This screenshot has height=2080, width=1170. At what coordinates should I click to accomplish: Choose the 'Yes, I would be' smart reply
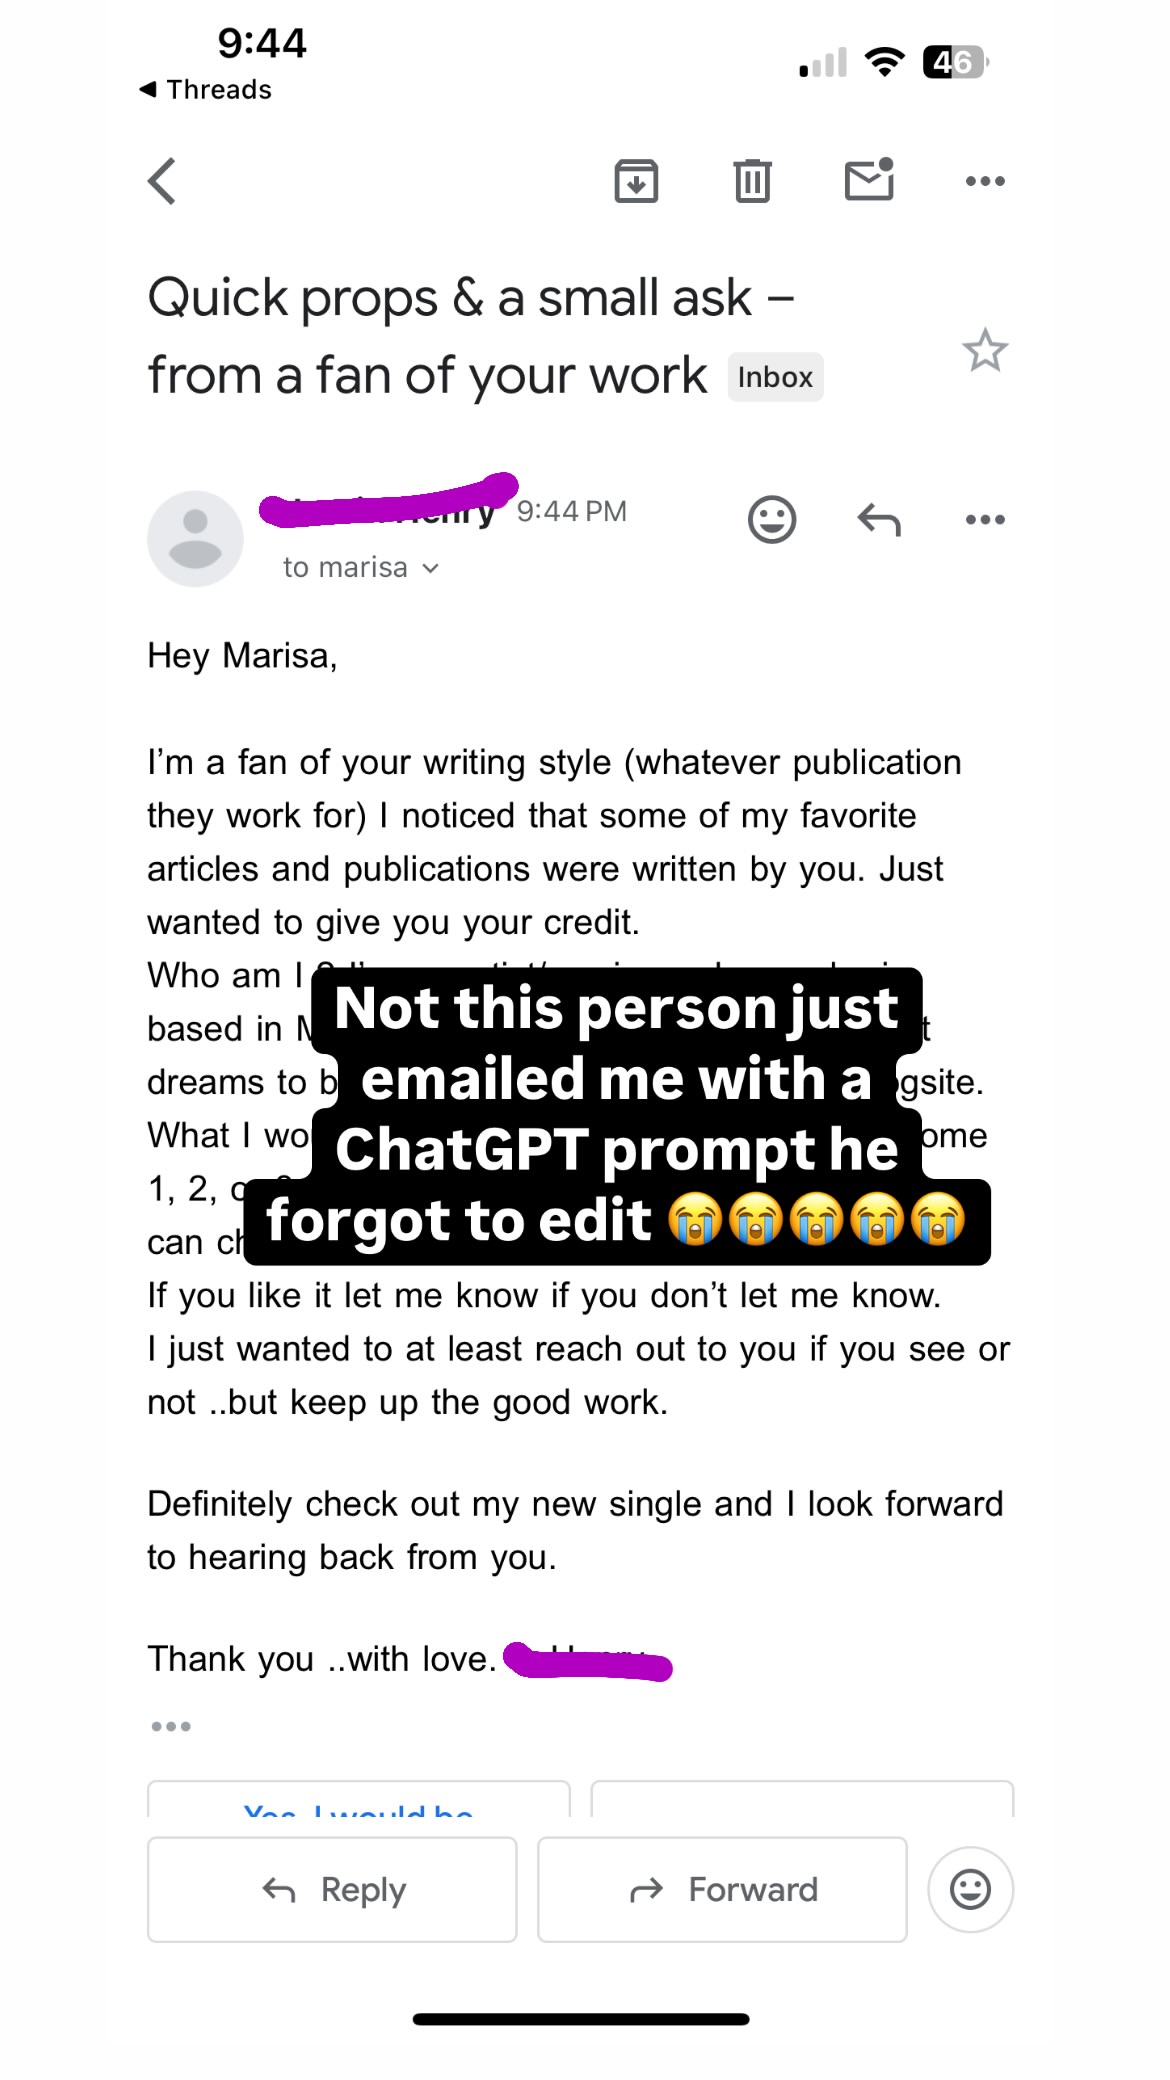point(359,1800)
